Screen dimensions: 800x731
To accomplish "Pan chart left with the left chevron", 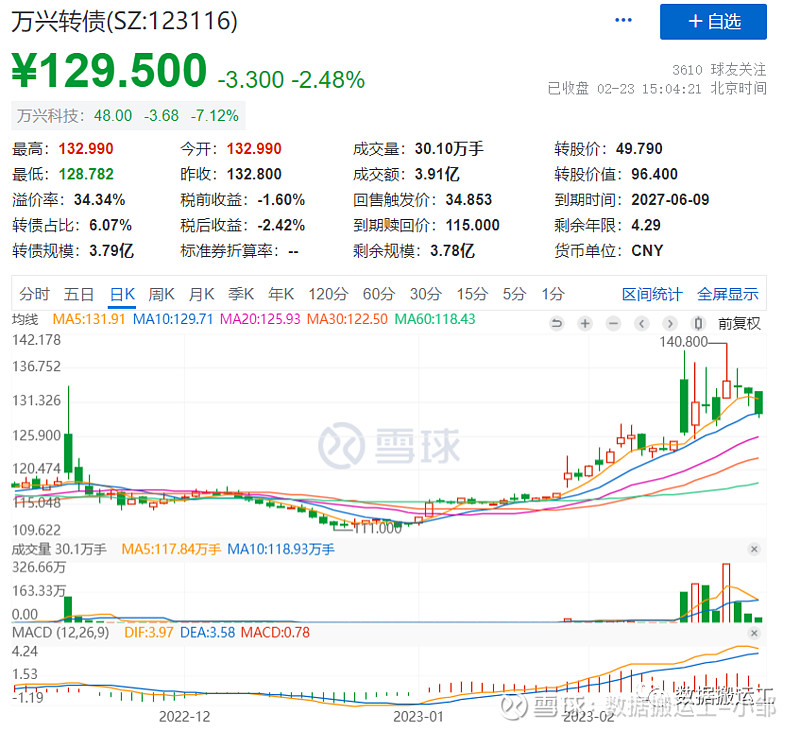I will point(642,323).
